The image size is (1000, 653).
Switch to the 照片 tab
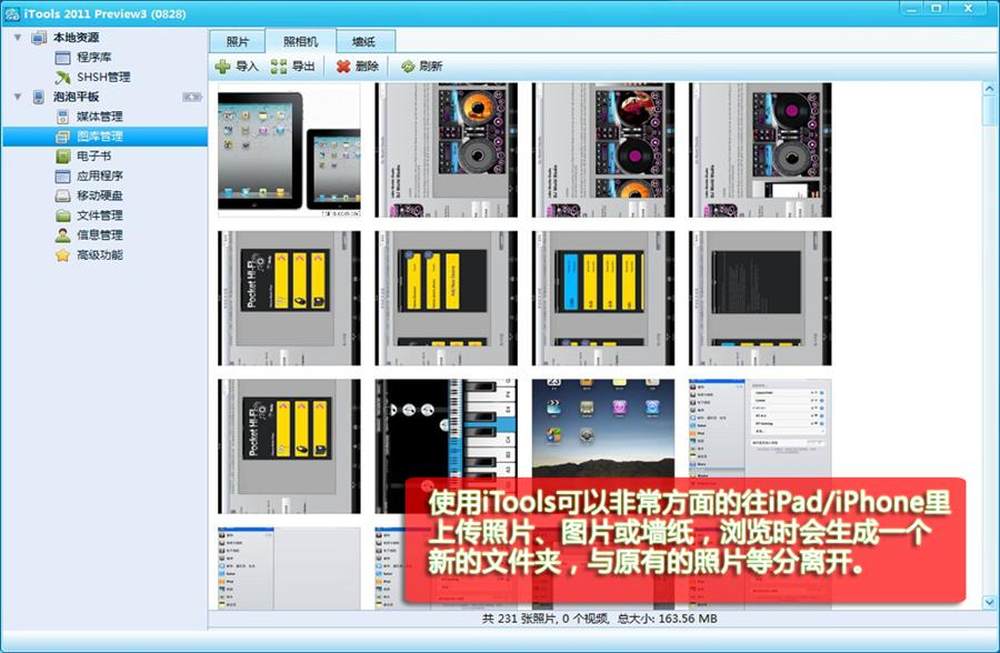237,41
